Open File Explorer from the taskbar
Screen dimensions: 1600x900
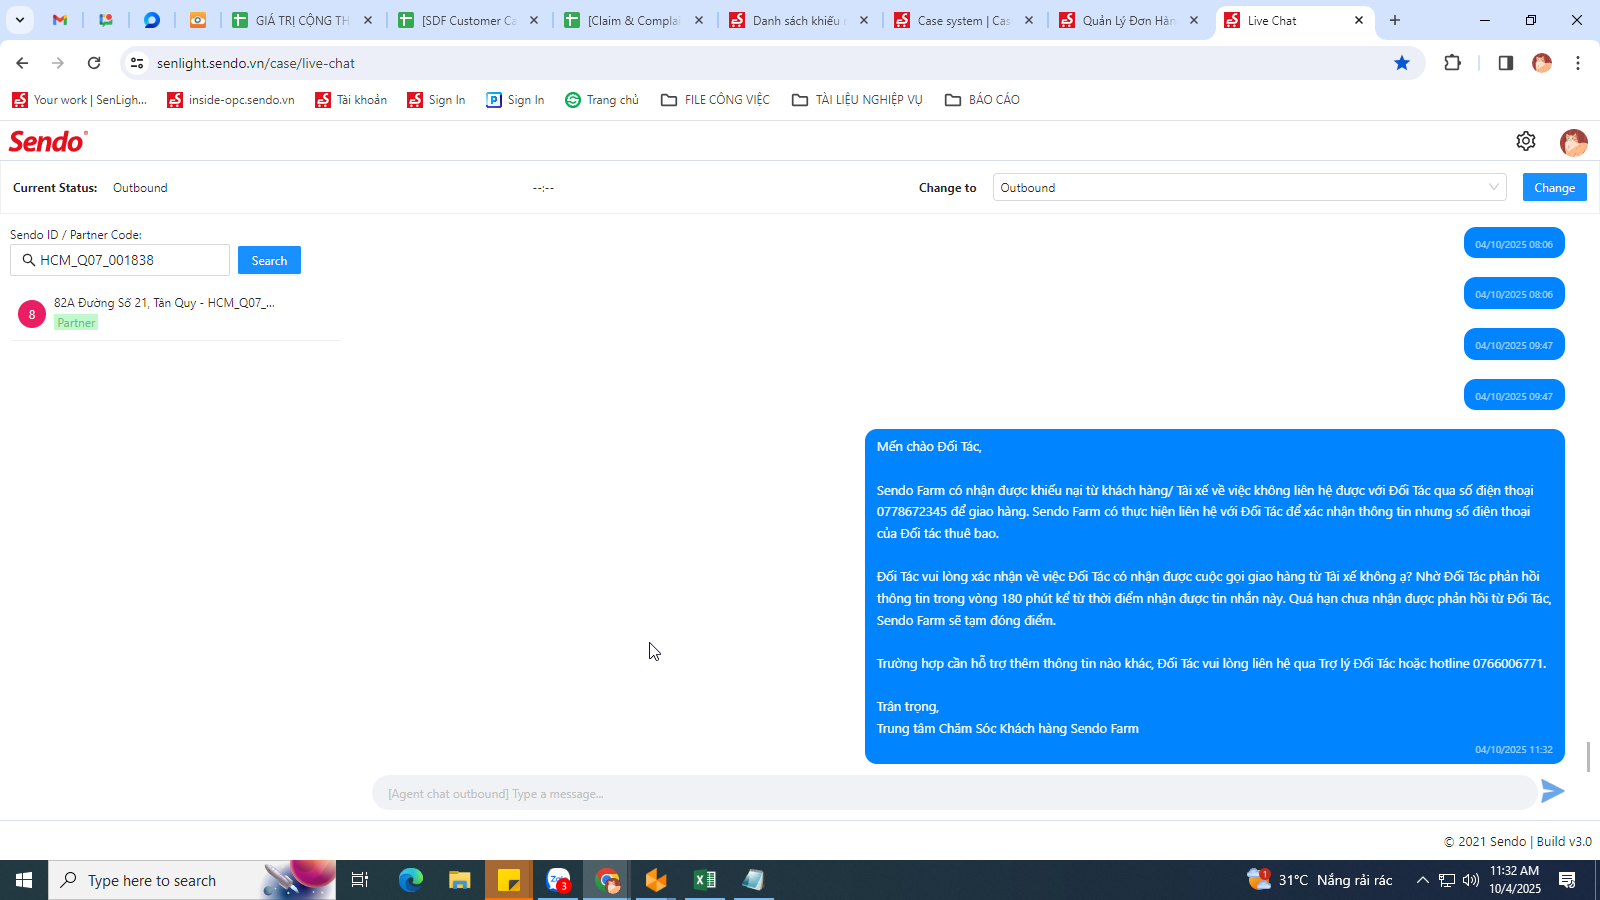tap(459, 880)
